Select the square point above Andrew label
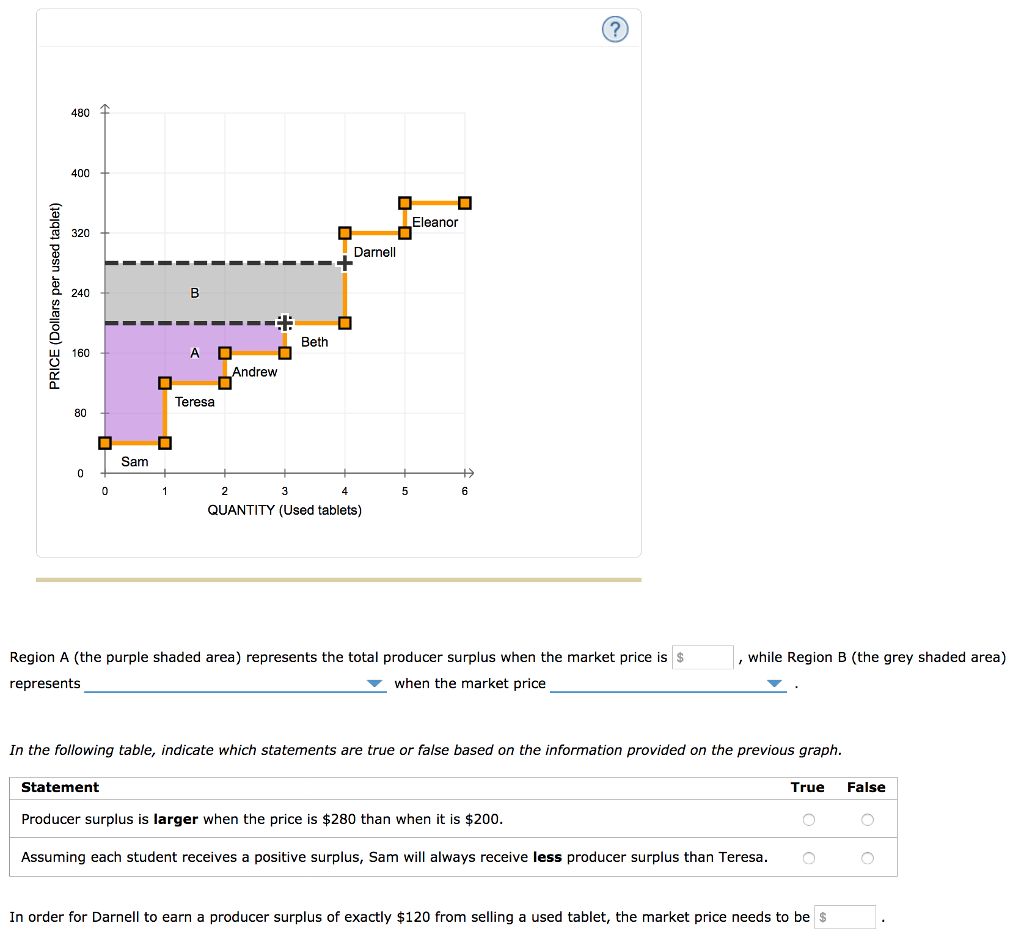The width and height of the screenshot is (1024, 945). [225, 353]
